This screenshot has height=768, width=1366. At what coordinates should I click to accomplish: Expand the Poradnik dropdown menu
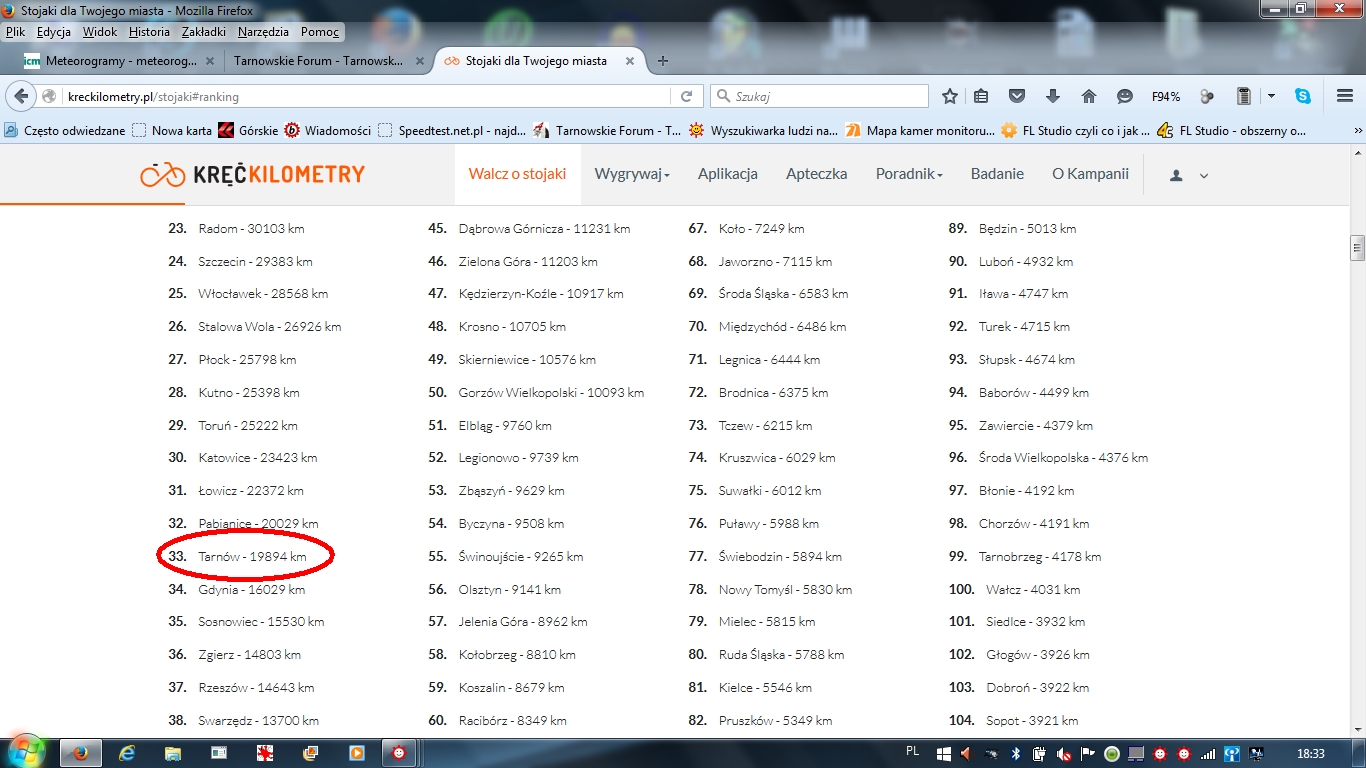(909, 174)
